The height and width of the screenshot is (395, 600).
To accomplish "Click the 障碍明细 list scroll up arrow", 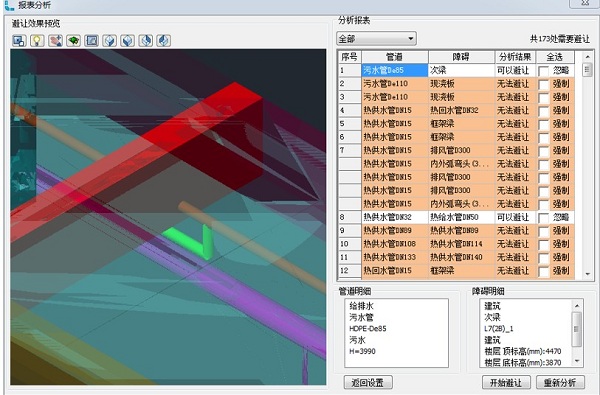I will click(577, 305).
